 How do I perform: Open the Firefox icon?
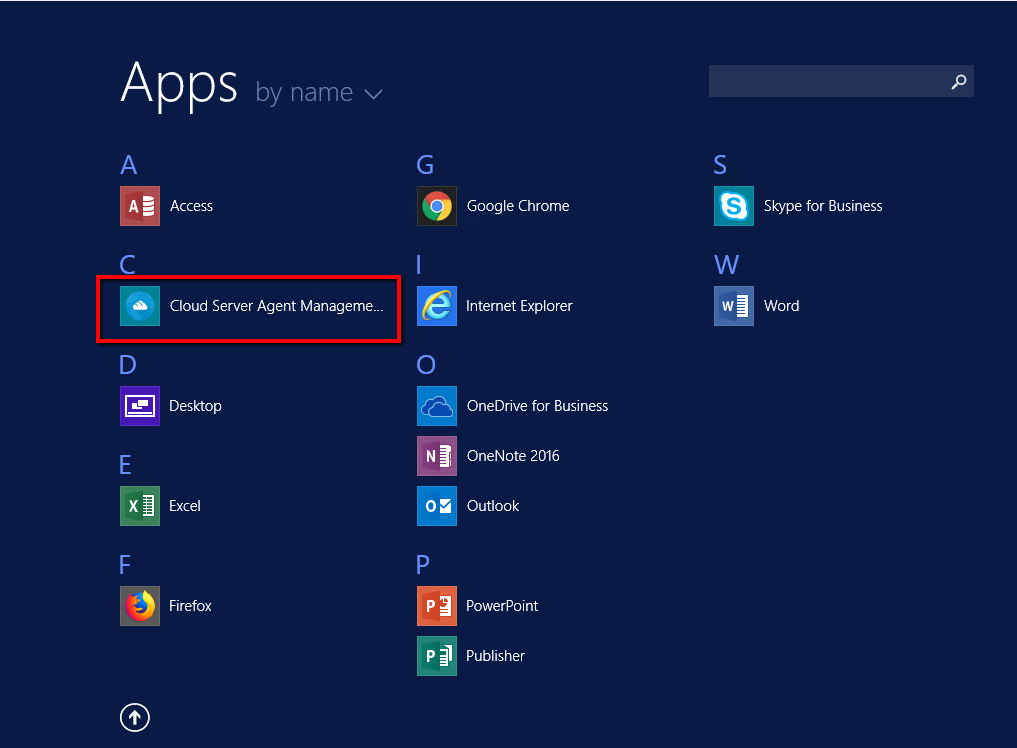pos(139,605)
